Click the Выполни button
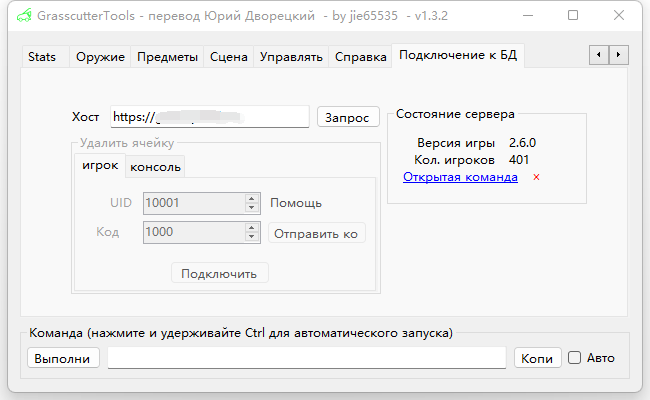Screen dimensions: 650x400 pos(63,358)
